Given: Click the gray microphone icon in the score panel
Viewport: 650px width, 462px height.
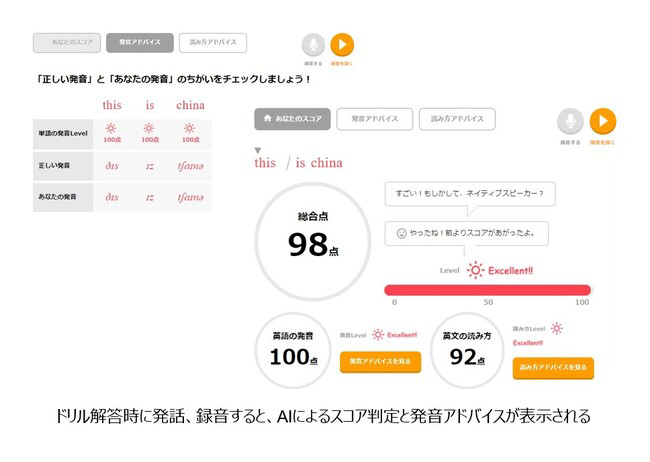Looking at the screenshot, I should pos(570,121).
